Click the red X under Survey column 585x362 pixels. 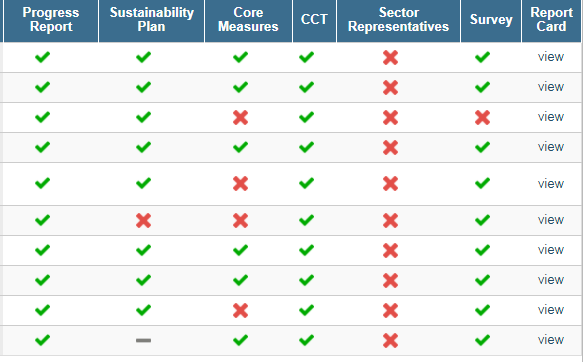click(x=482, y=118)
